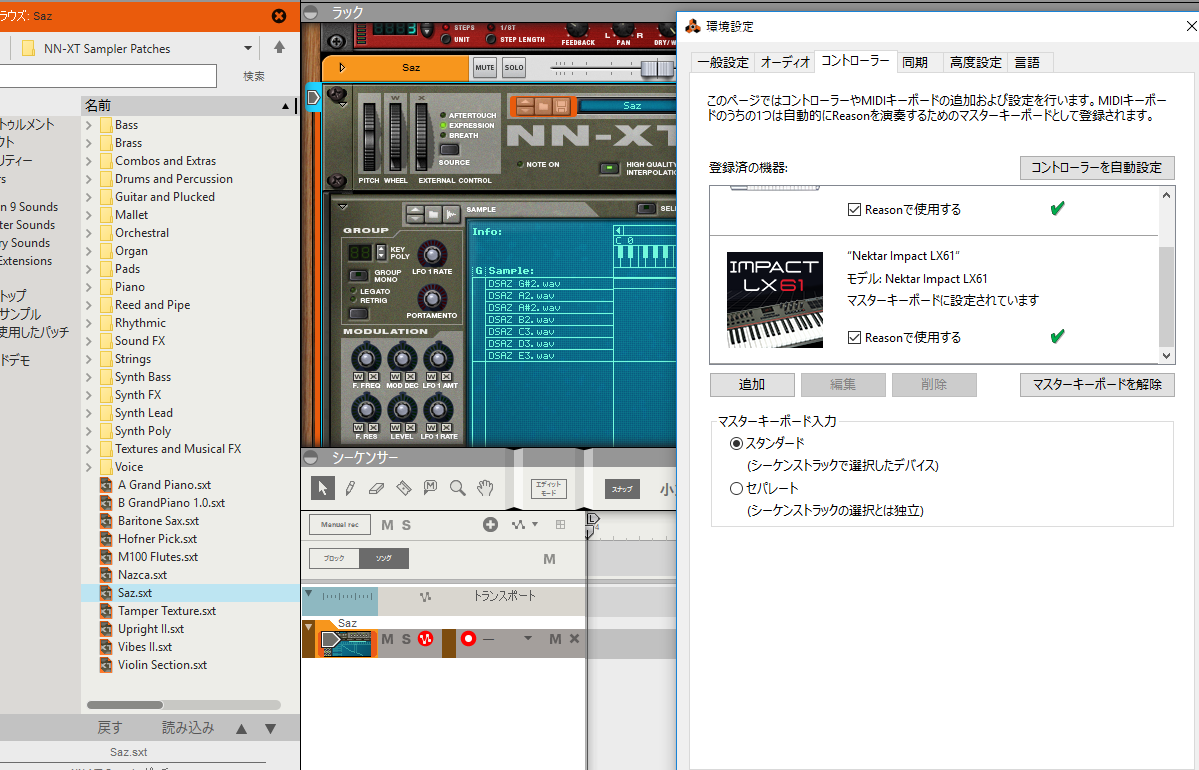Expand the Voice folder
Viewport: 1199px width, 770px height.
89,467
